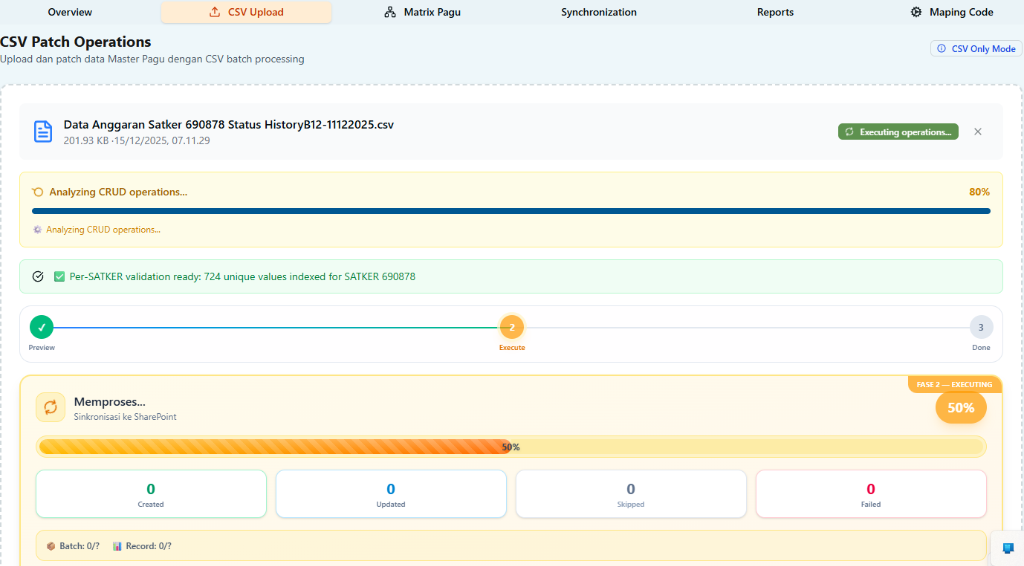Screen dimensions: 1024x566
Task: Click the CSV file document icon
Action: pos(43,132)
